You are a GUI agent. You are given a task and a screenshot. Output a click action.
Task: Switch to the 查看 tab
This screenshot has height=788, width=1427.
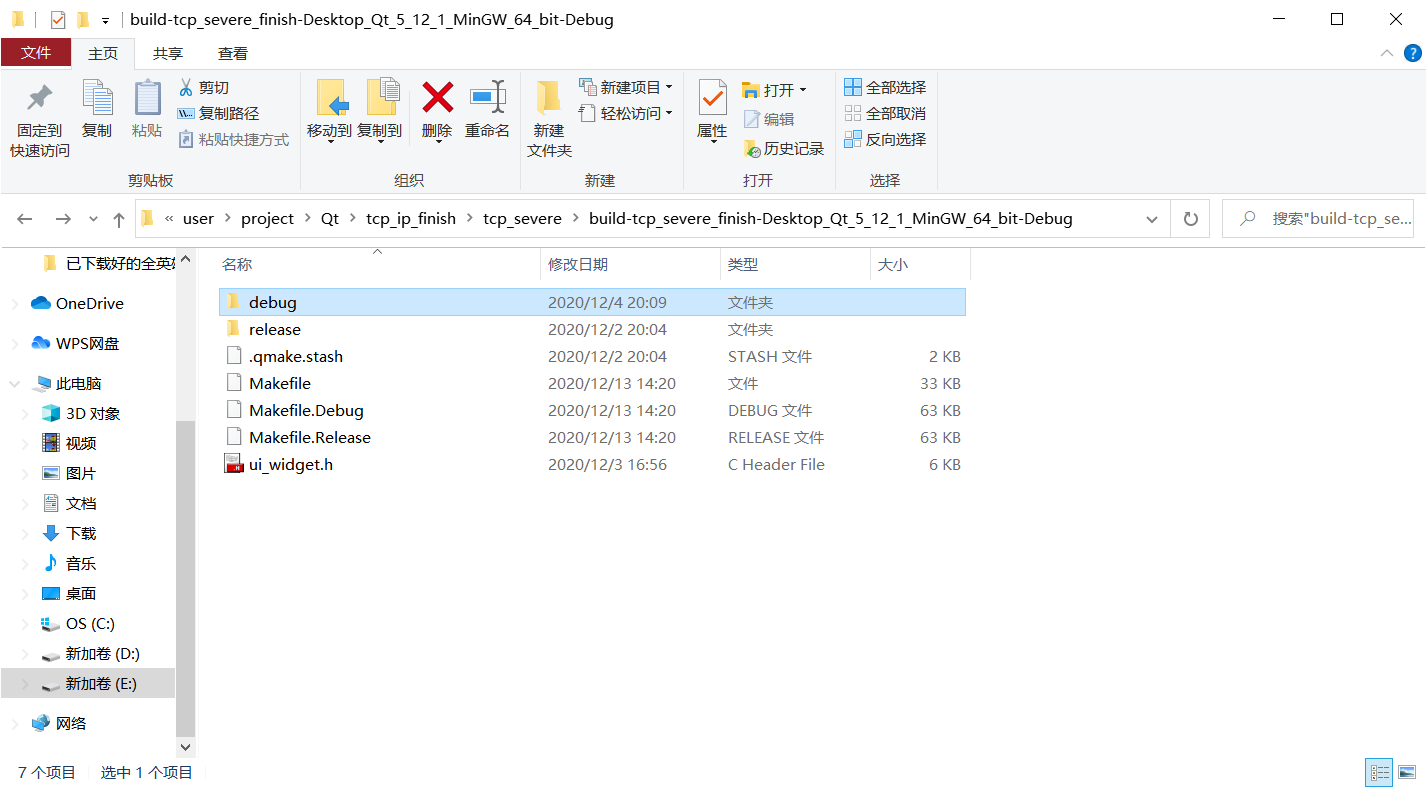tap(234, 53)
